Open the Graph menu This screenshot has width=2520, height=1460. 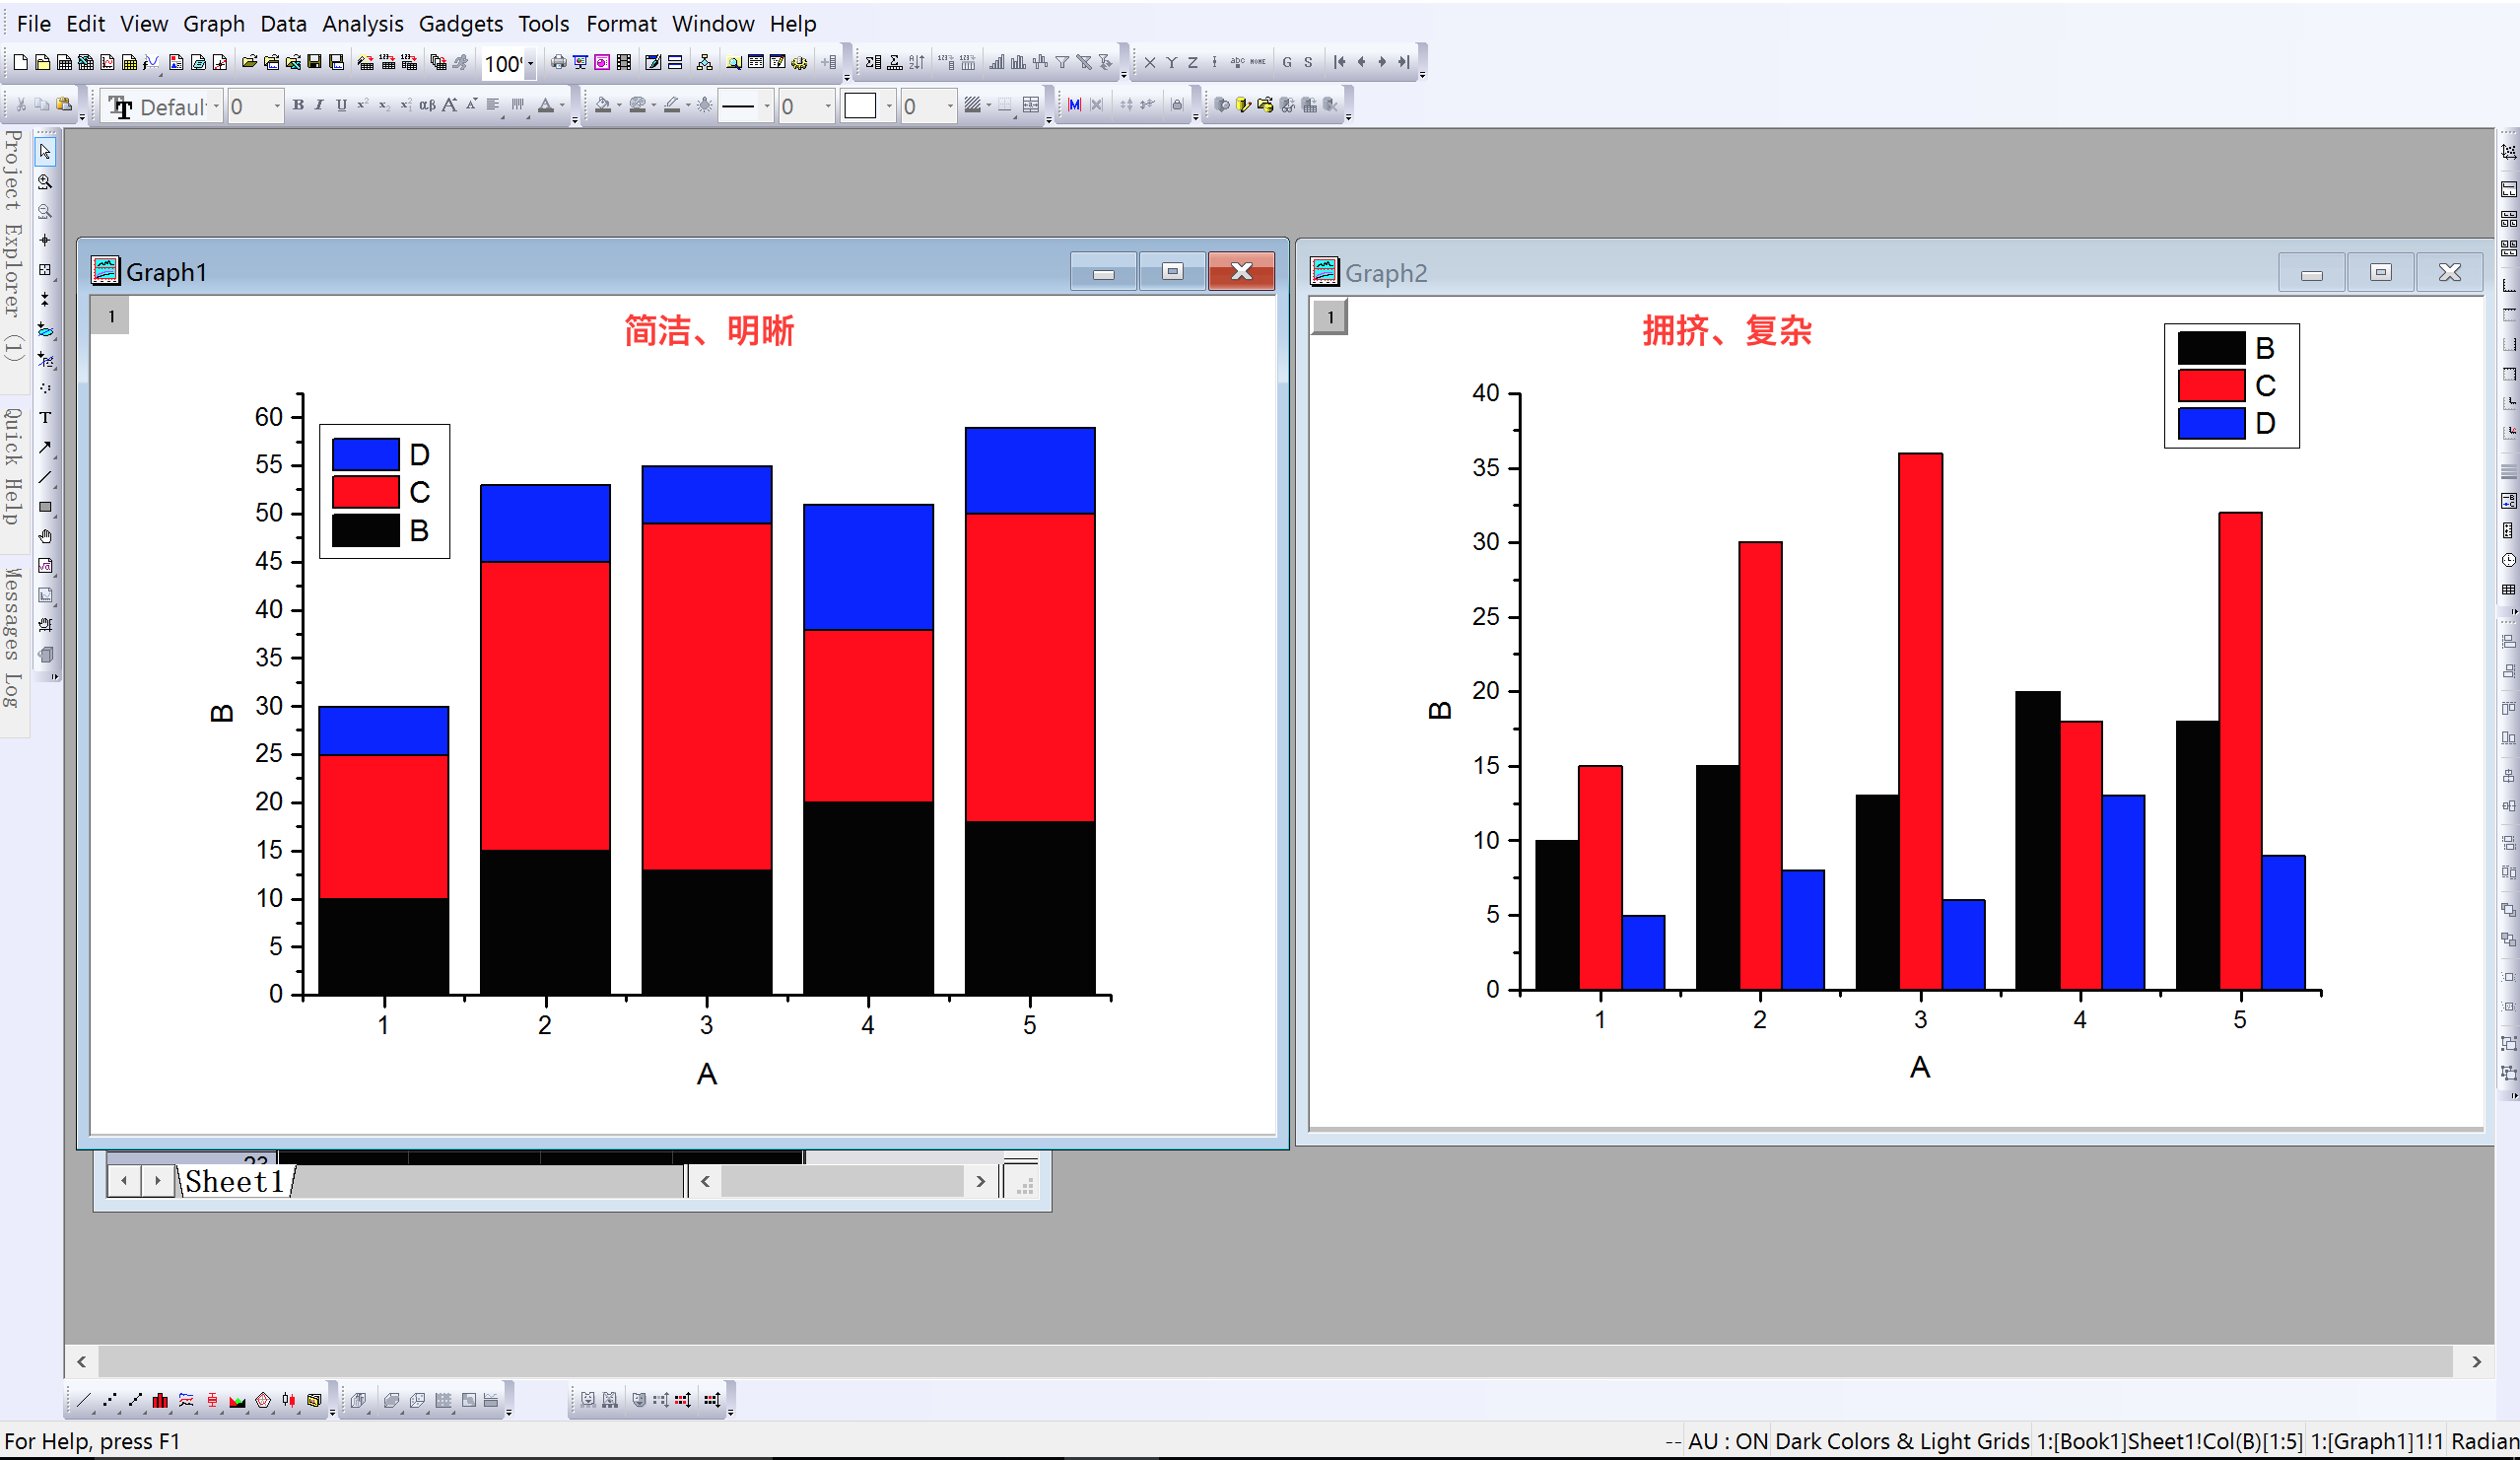pyautogui.click(x=214, y=24)
